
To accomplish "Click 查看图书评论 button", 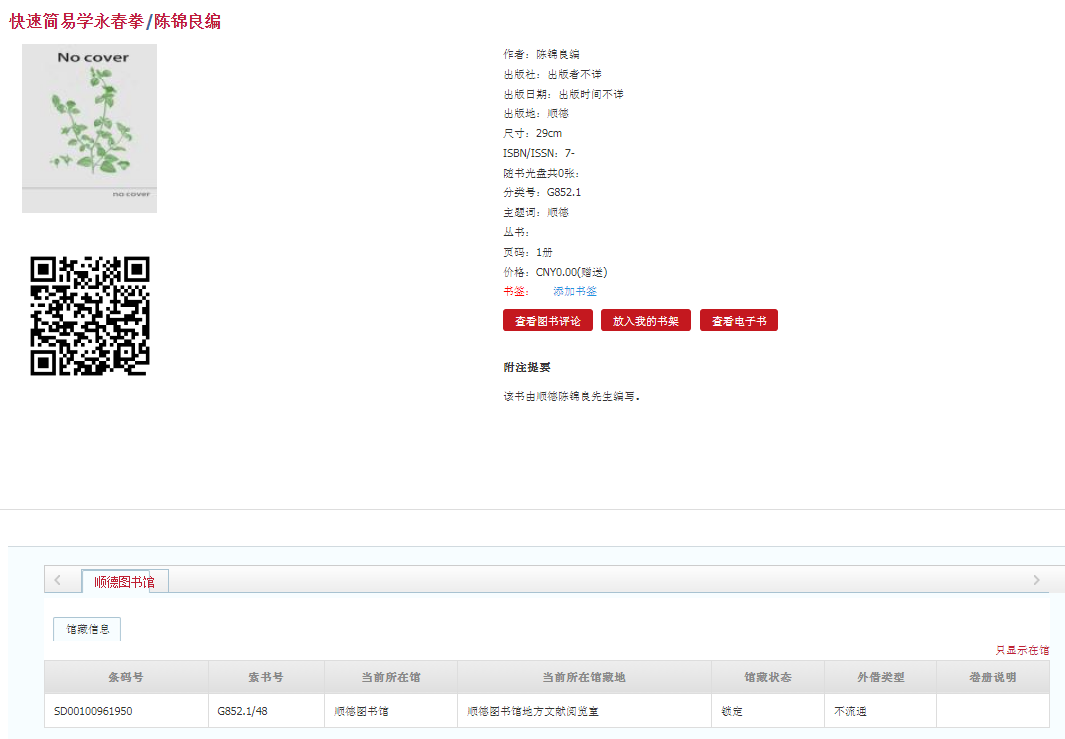I will pyautogui.click(x=547, y=321).
